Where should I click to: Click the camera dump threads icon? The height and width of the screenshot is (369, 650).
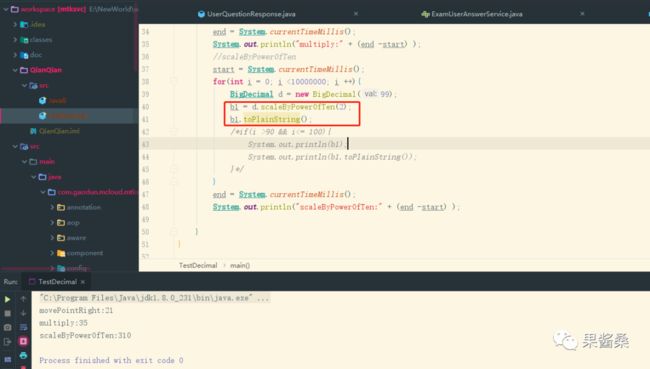[7, 328]
